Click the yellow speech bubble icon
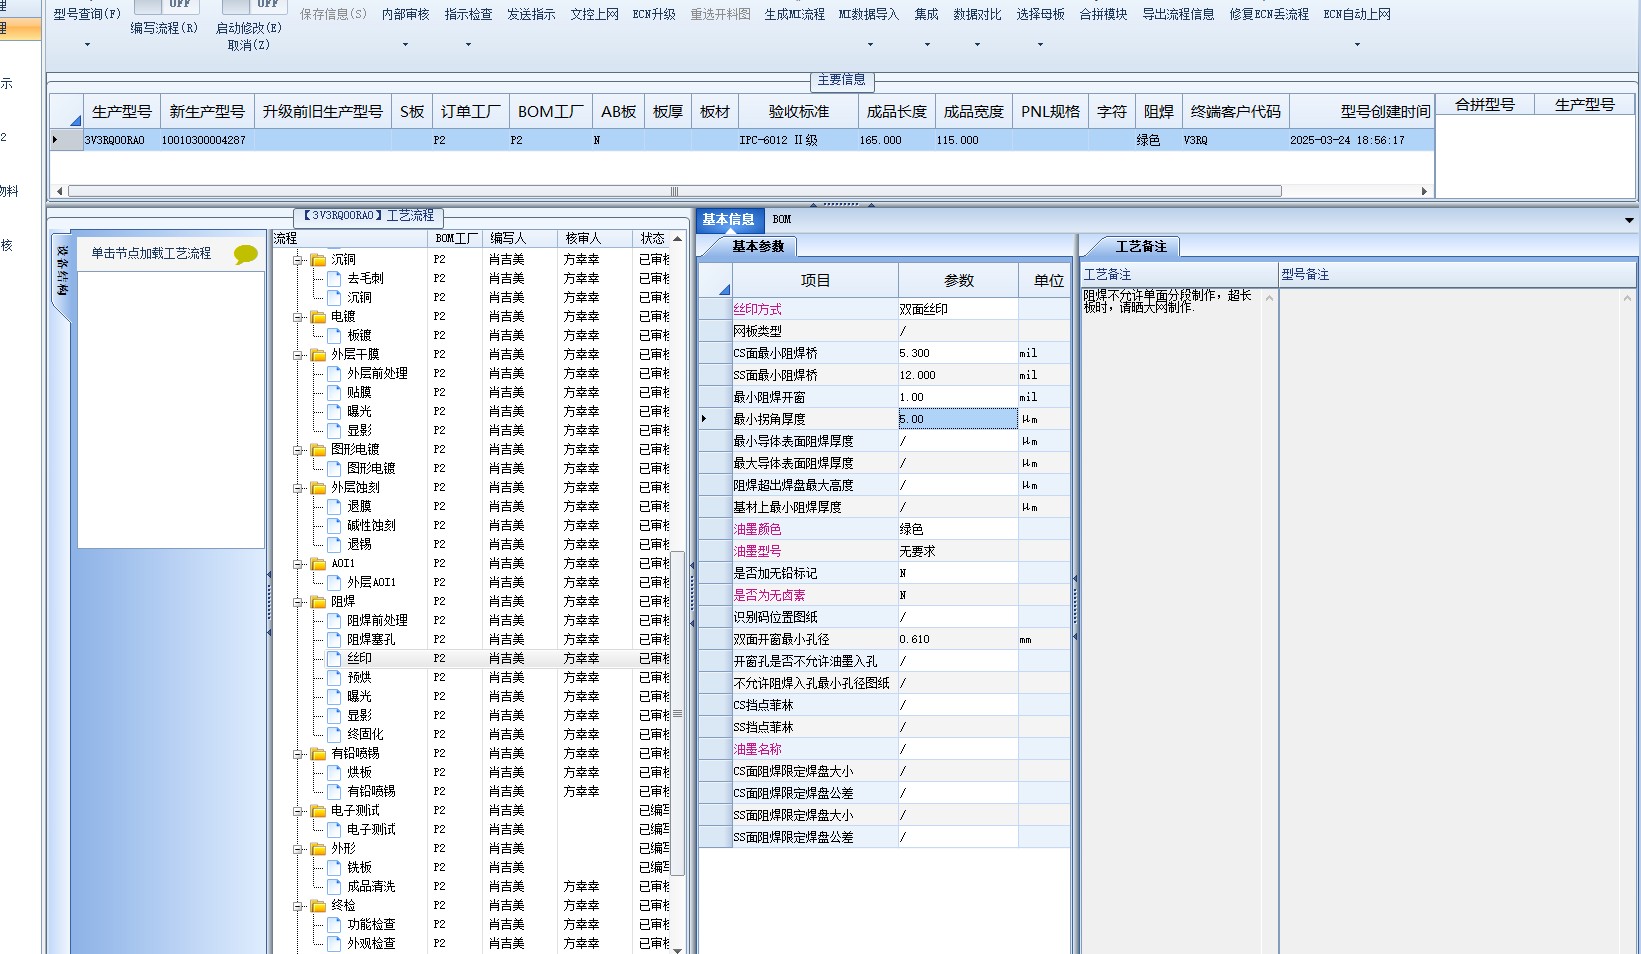The height and width of the screenshot is (954, 1641). 245,255
